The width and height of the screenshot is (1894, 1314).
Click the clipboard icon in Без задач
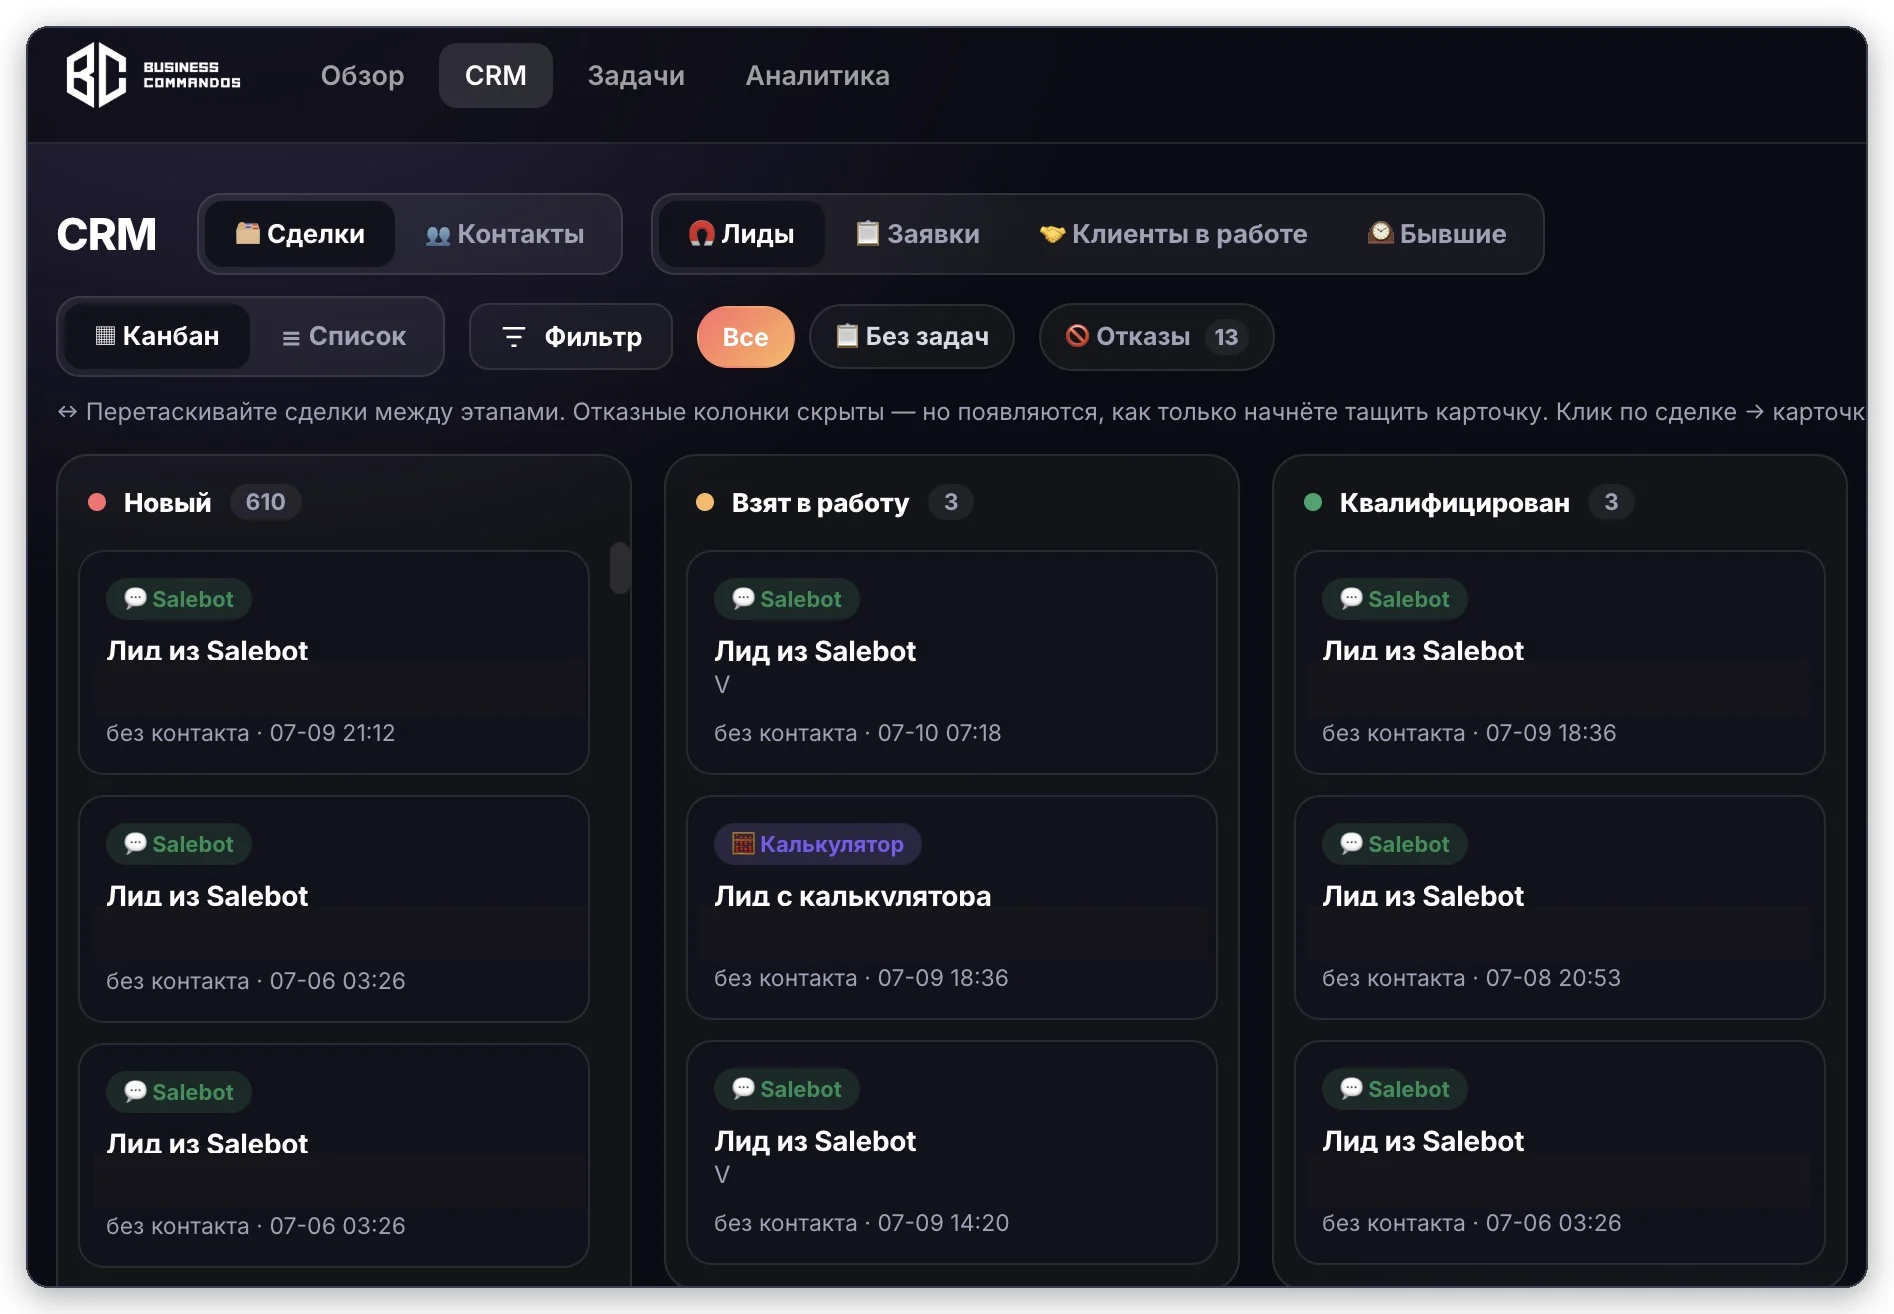tap(847, 335)
